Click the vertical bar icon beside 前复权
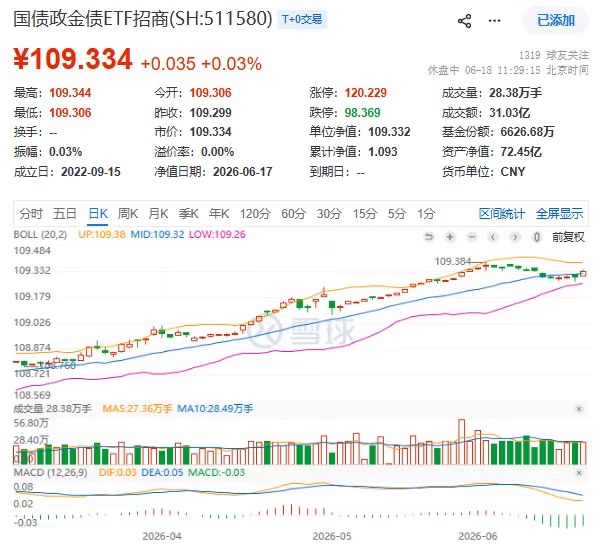 (x=537, y=237)
